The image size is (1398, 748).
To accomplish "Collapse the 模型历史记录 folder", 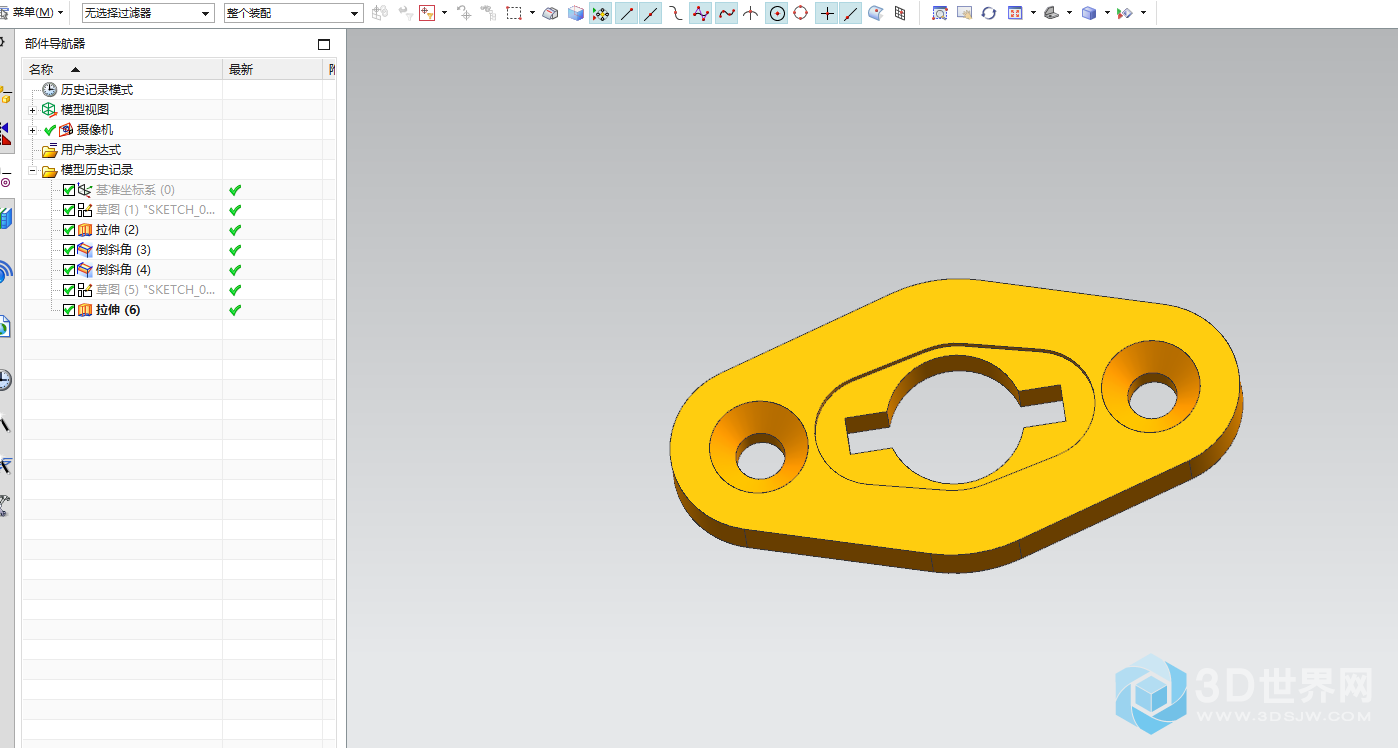I will (x=33, y=170).
